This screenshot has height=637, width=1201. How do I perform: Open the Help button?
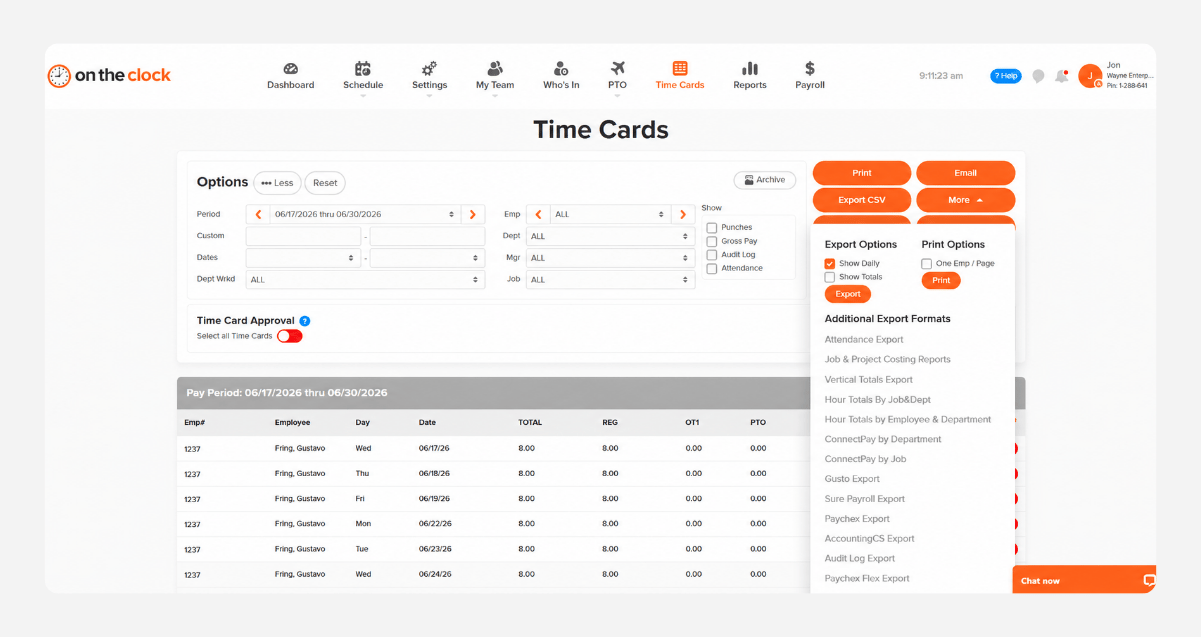tap(1006, 76)
